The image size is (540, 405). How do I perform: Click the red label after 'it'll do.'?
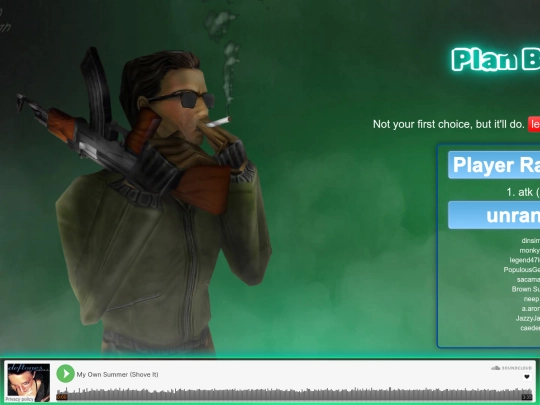pos(534,124)
